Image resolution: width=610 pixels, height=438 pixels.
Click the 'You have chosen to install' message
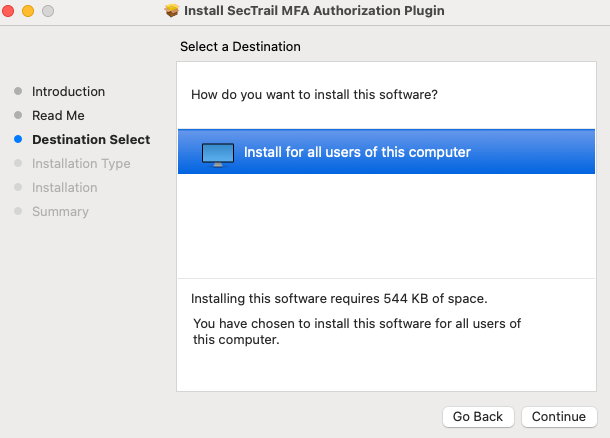point(357,331)
